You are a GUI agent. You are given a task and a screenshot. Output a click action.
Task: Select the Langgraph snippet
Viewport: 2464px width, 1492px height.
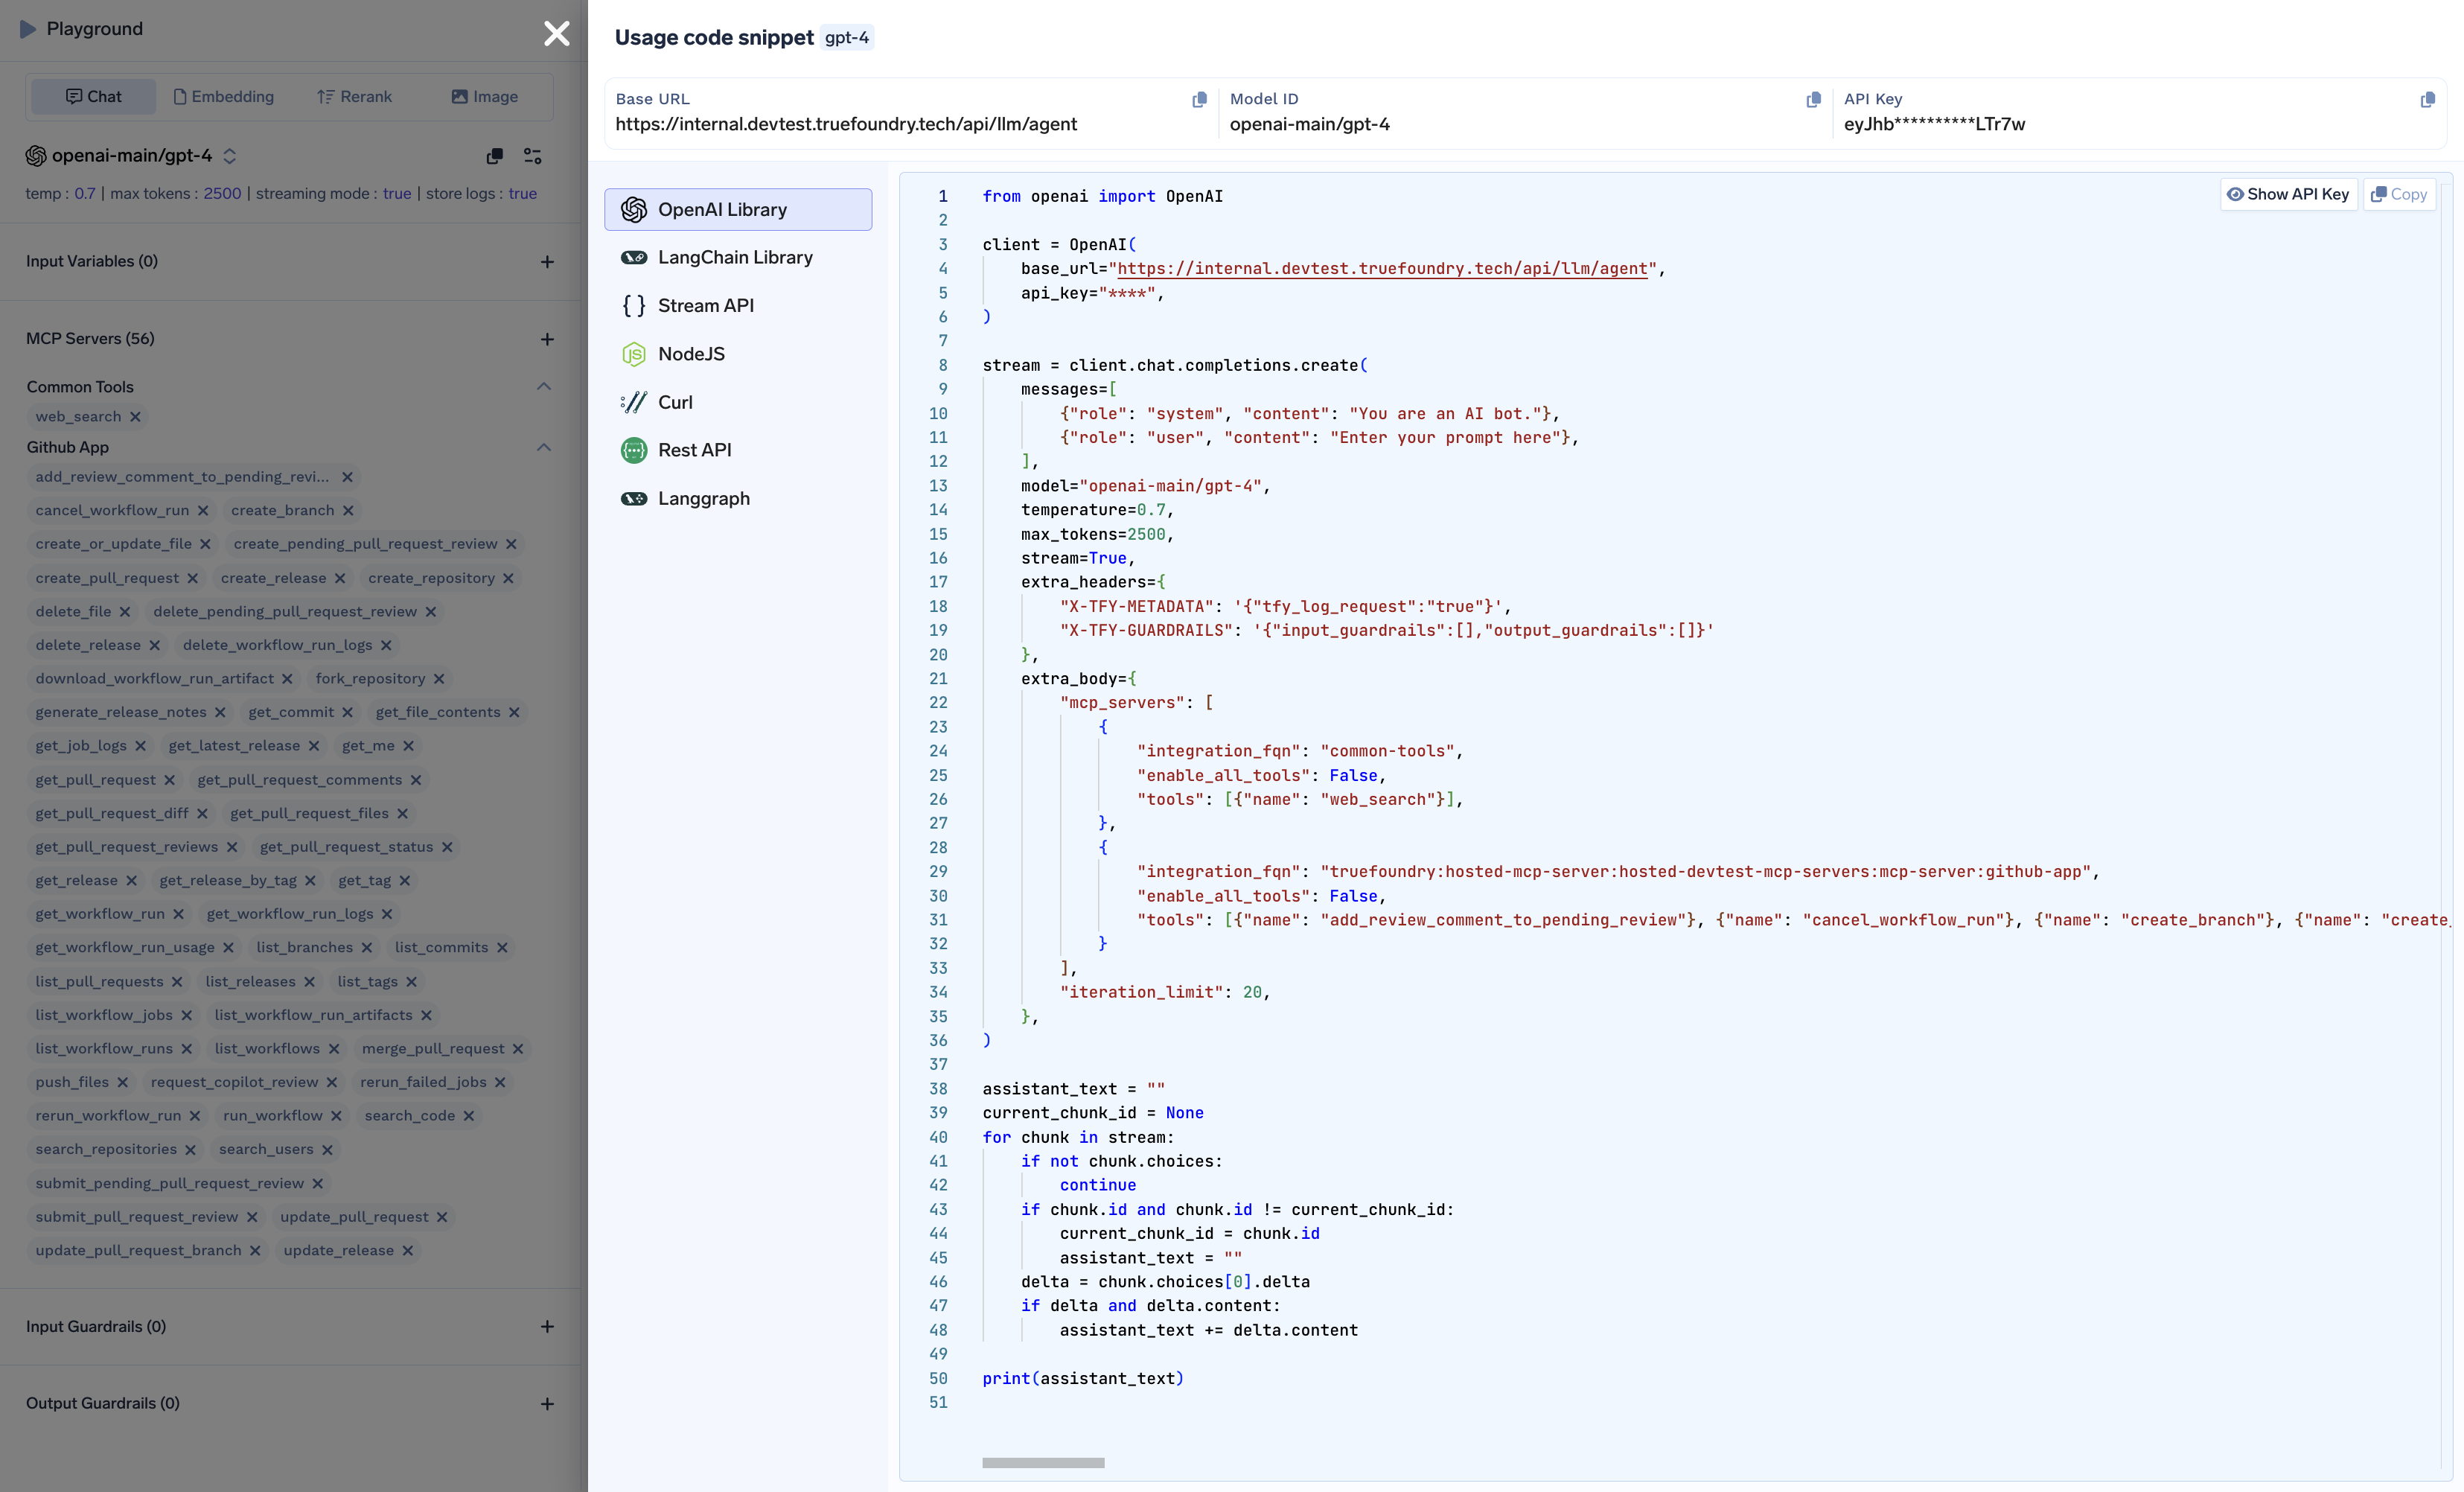(738, 498)
